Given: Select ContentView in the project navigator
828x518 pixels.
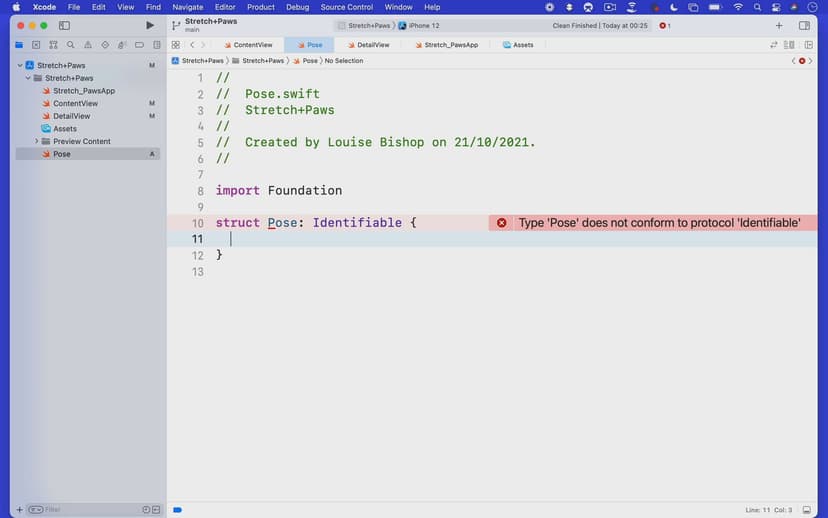Looking at the screenshot, I should (75, 103).
